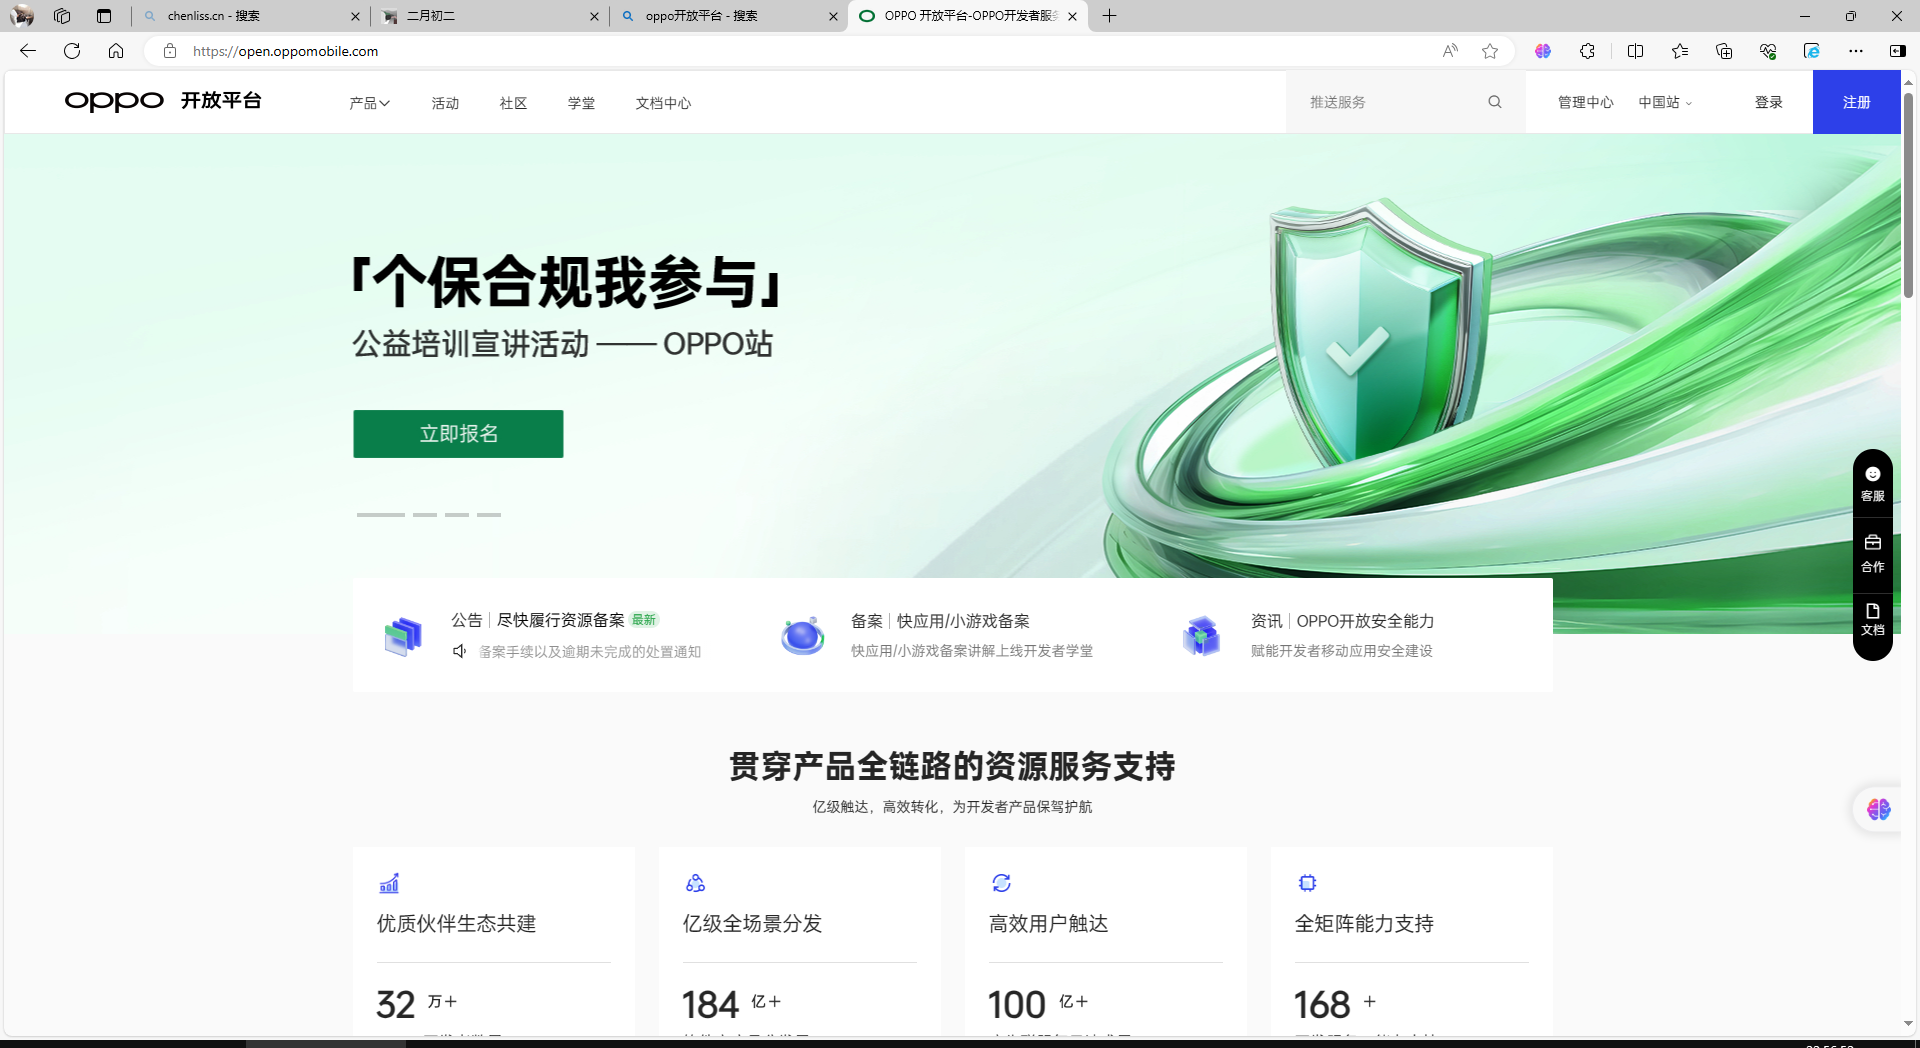Open the 文档中心 navigation item
The image size is (1920, 1048).
click(663, 103)
